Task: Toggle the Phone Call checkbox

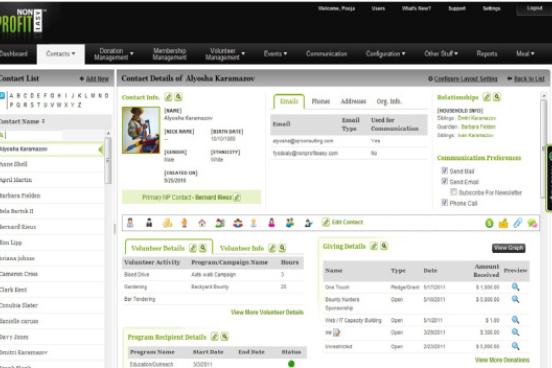Action: click(x=444, y=202)
